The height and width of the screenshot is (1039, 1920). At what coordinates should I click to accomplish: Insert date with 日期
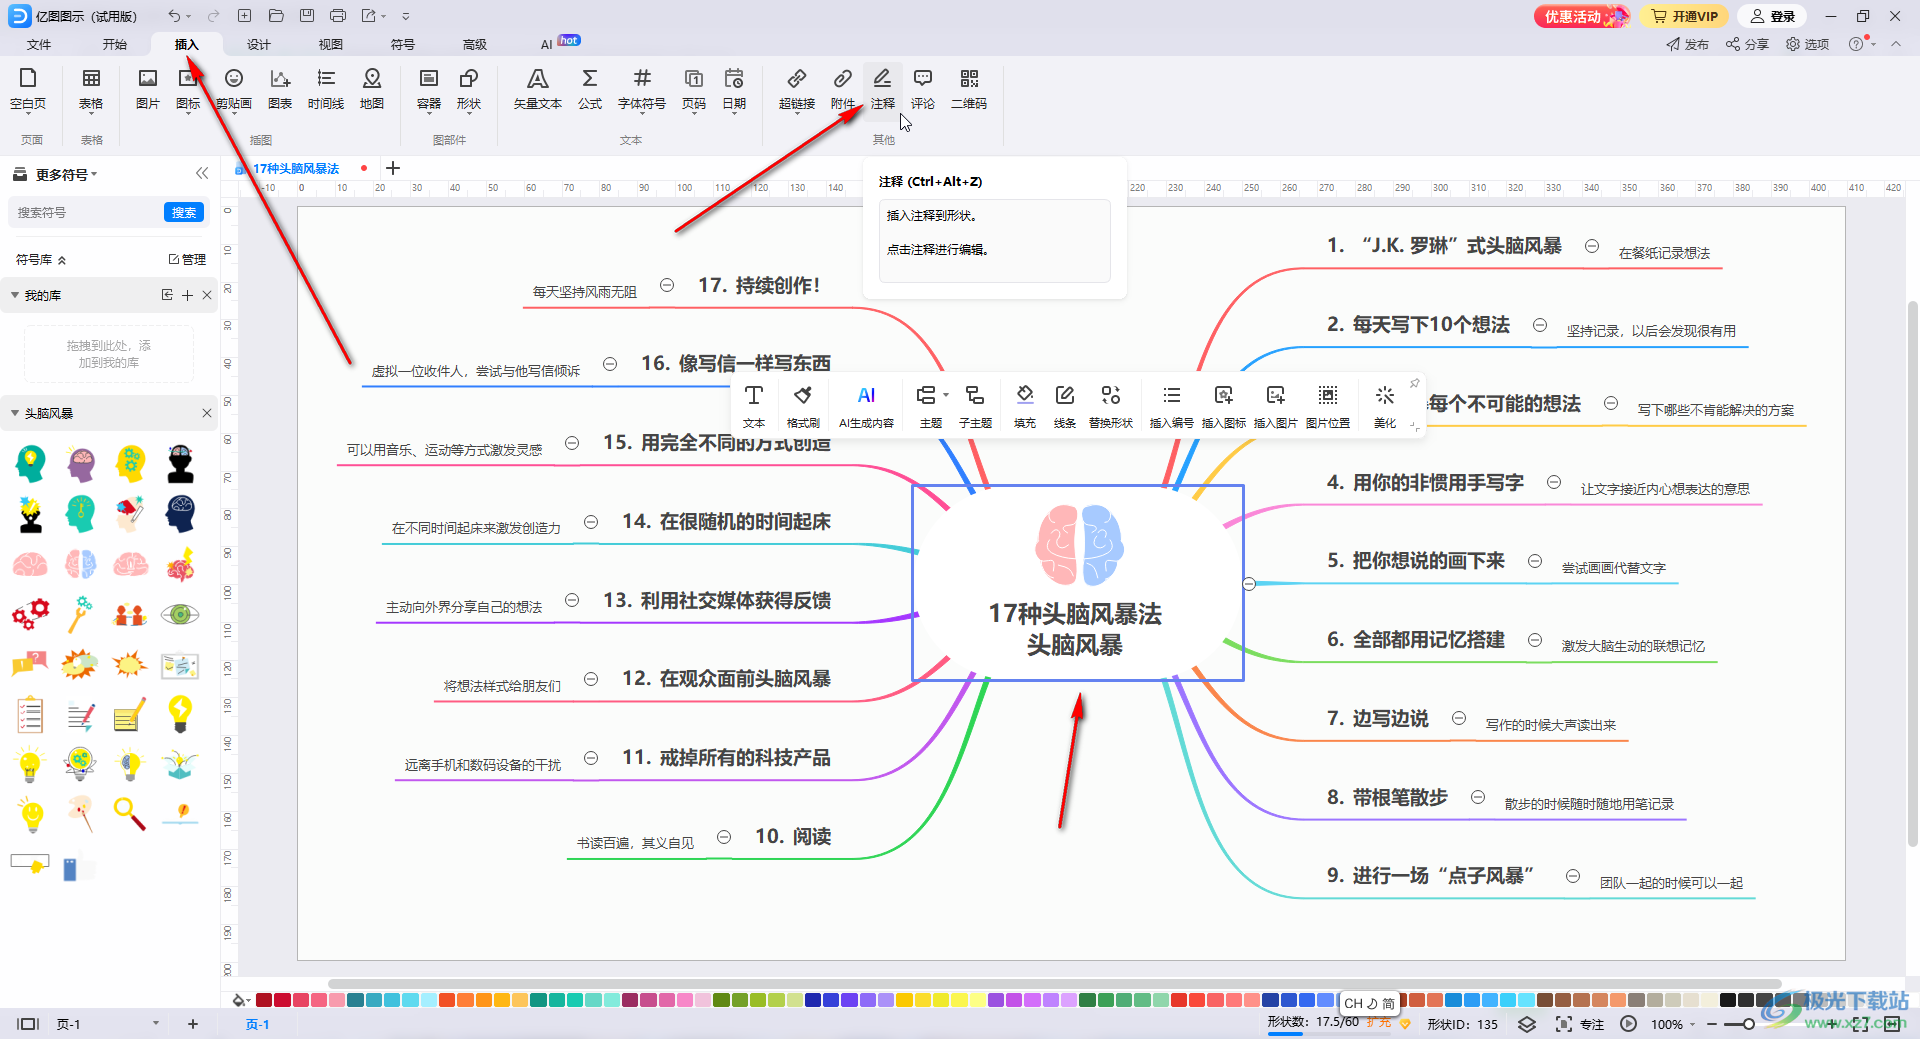(734, 88)
